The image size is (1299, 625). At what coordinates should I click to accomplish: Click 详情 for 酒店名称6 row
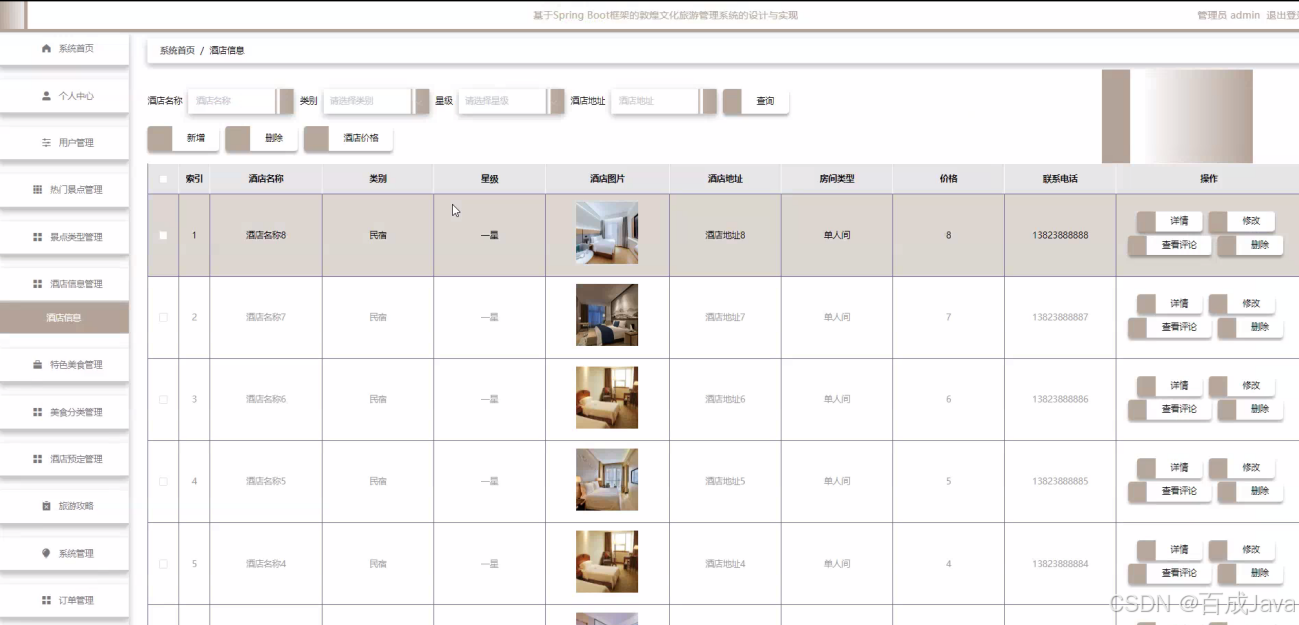click(x=1170, y=385)
